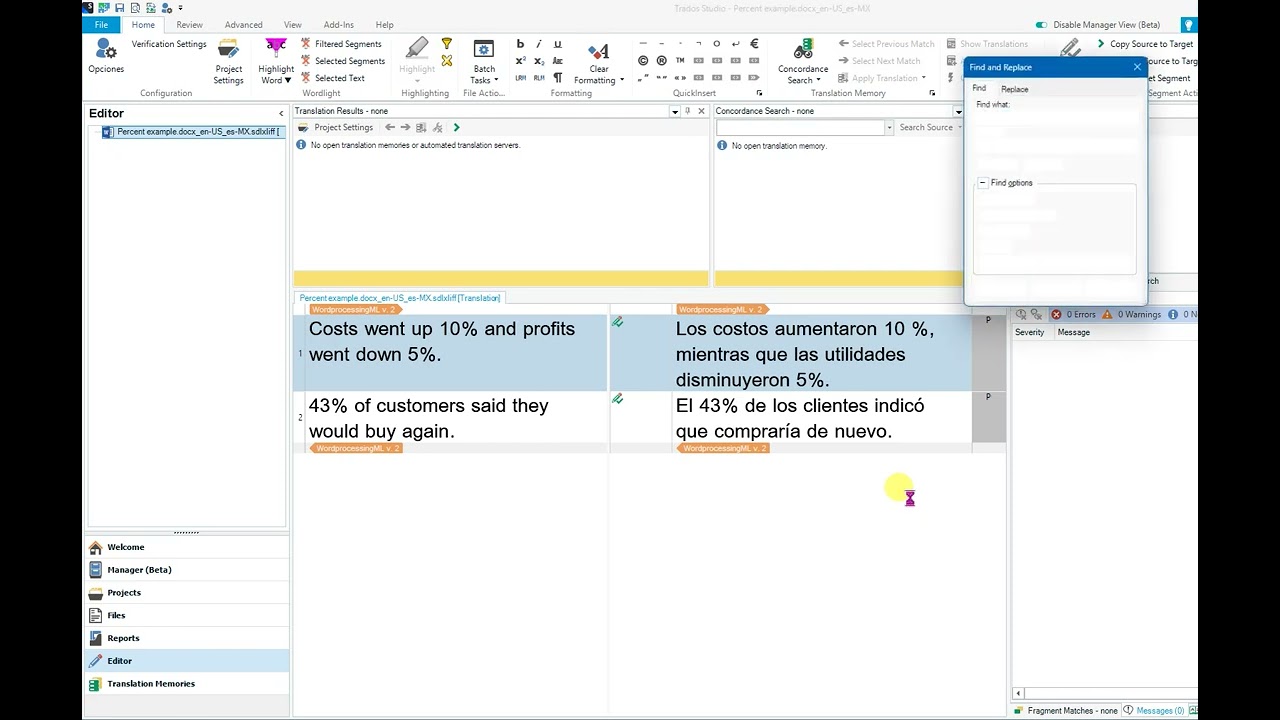Expand Translation Memory group dialog launcher
The image size is (1280, 720).
(x=932, y=93)
